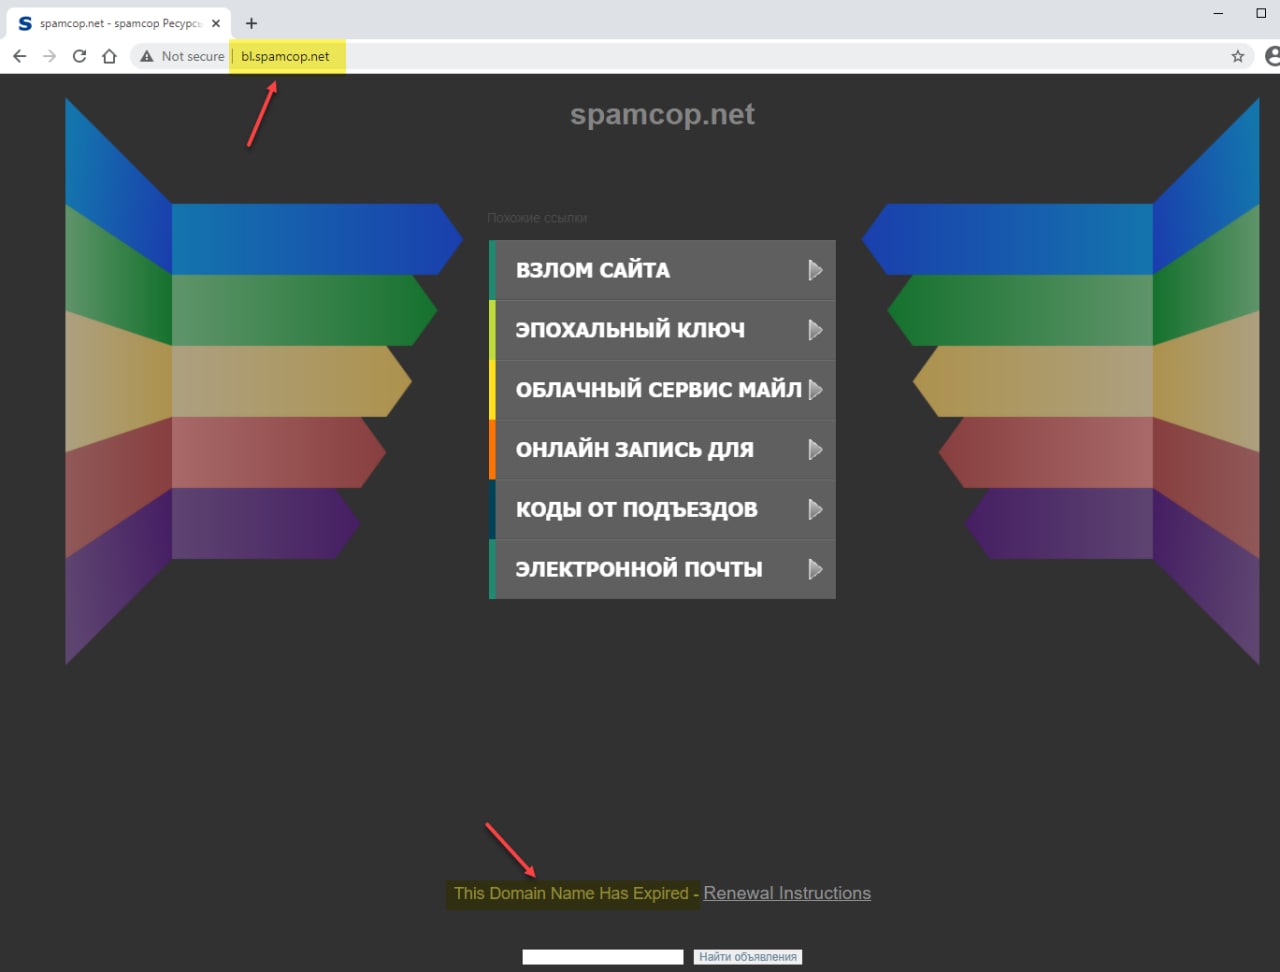Click the arrow beside ЭЛЕКТРОННОЙ ПОЧТЫ
1280x972 pixels.
click(x=815, y=569)
